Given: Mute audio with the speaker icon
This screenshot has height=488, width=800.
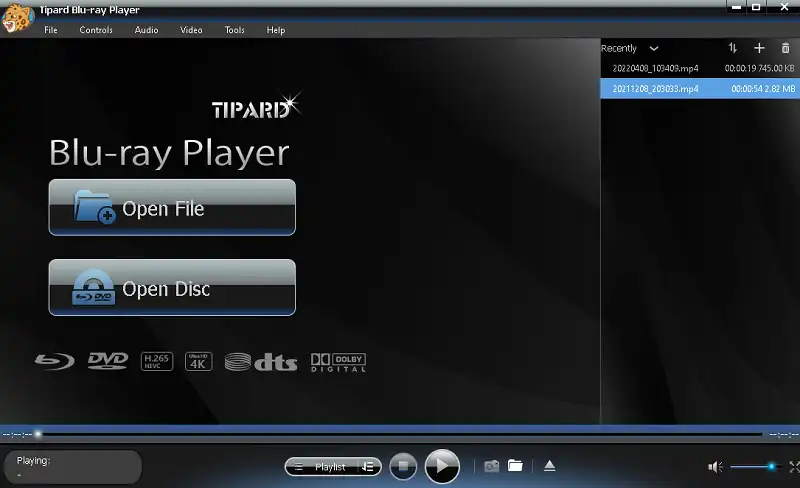Looking at the screenshot, I should coord(715,467).
